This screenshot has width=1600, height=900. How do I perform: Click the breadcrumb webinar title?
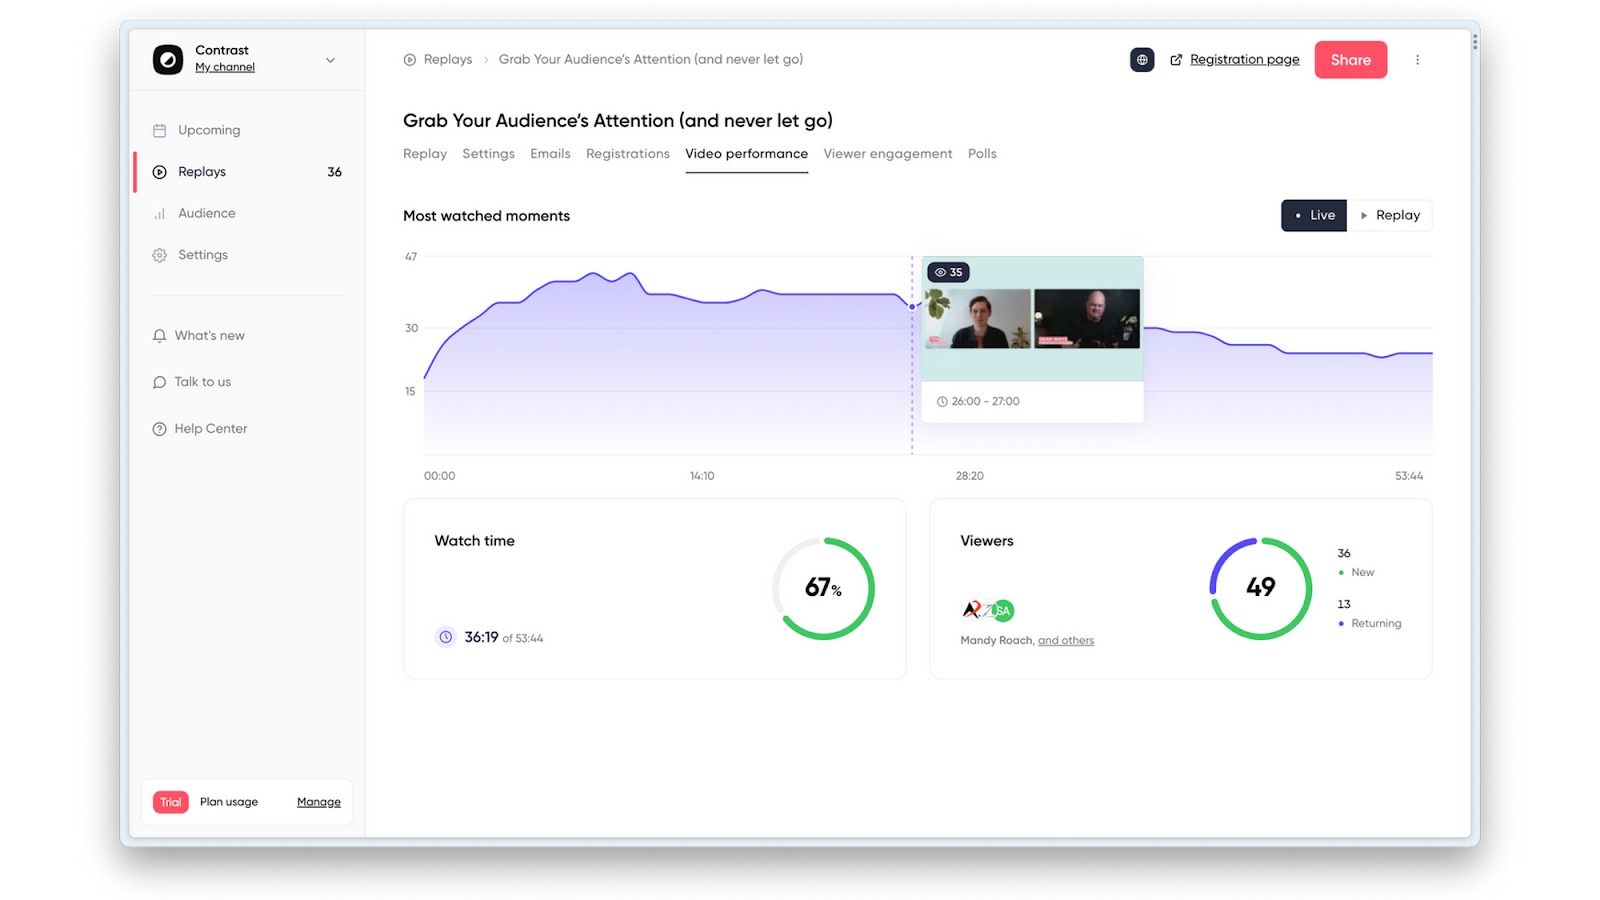(x=651, y=60)
